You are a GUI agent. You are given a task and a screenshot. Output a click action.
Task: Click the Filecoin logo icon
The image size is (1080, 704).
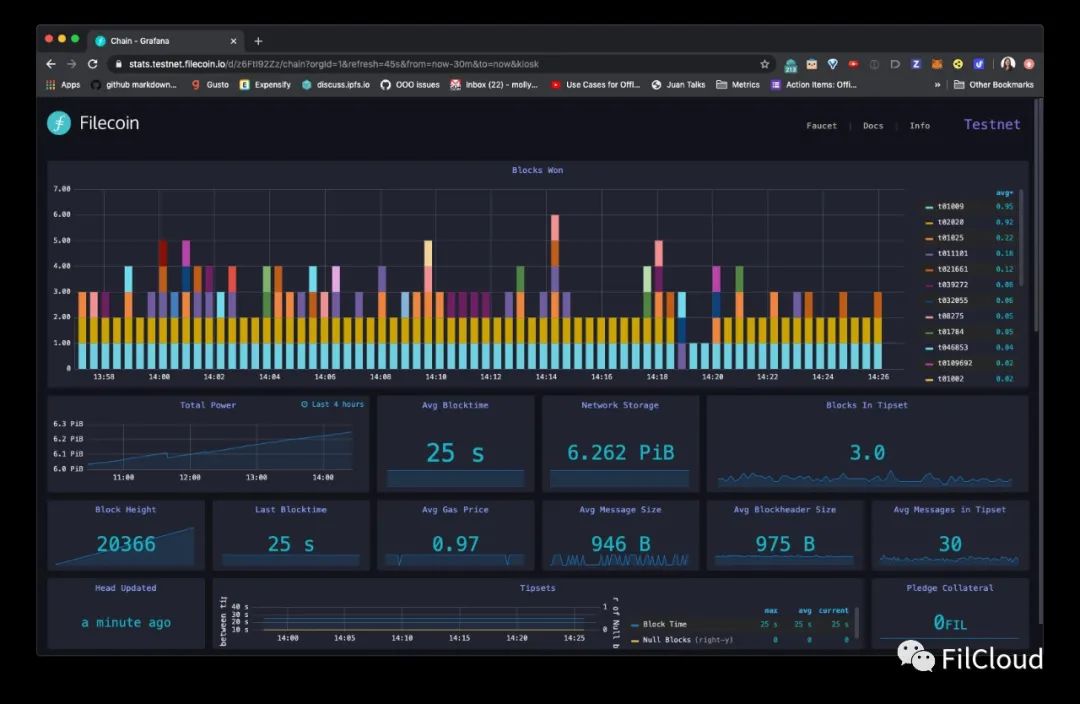click(59, 123)
